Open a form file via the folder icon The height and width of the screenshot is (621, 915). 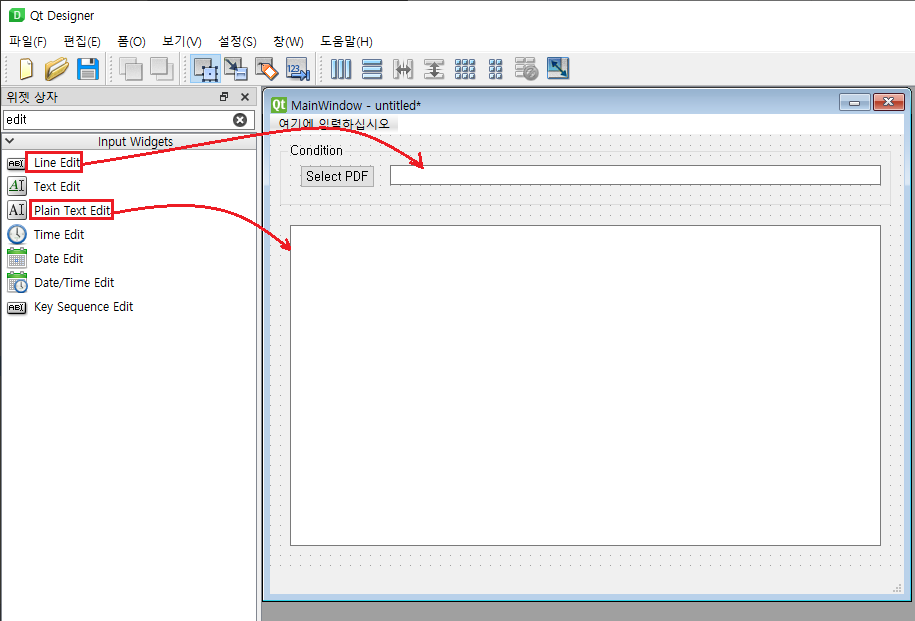pyautogui.click(x=57, y=69)
